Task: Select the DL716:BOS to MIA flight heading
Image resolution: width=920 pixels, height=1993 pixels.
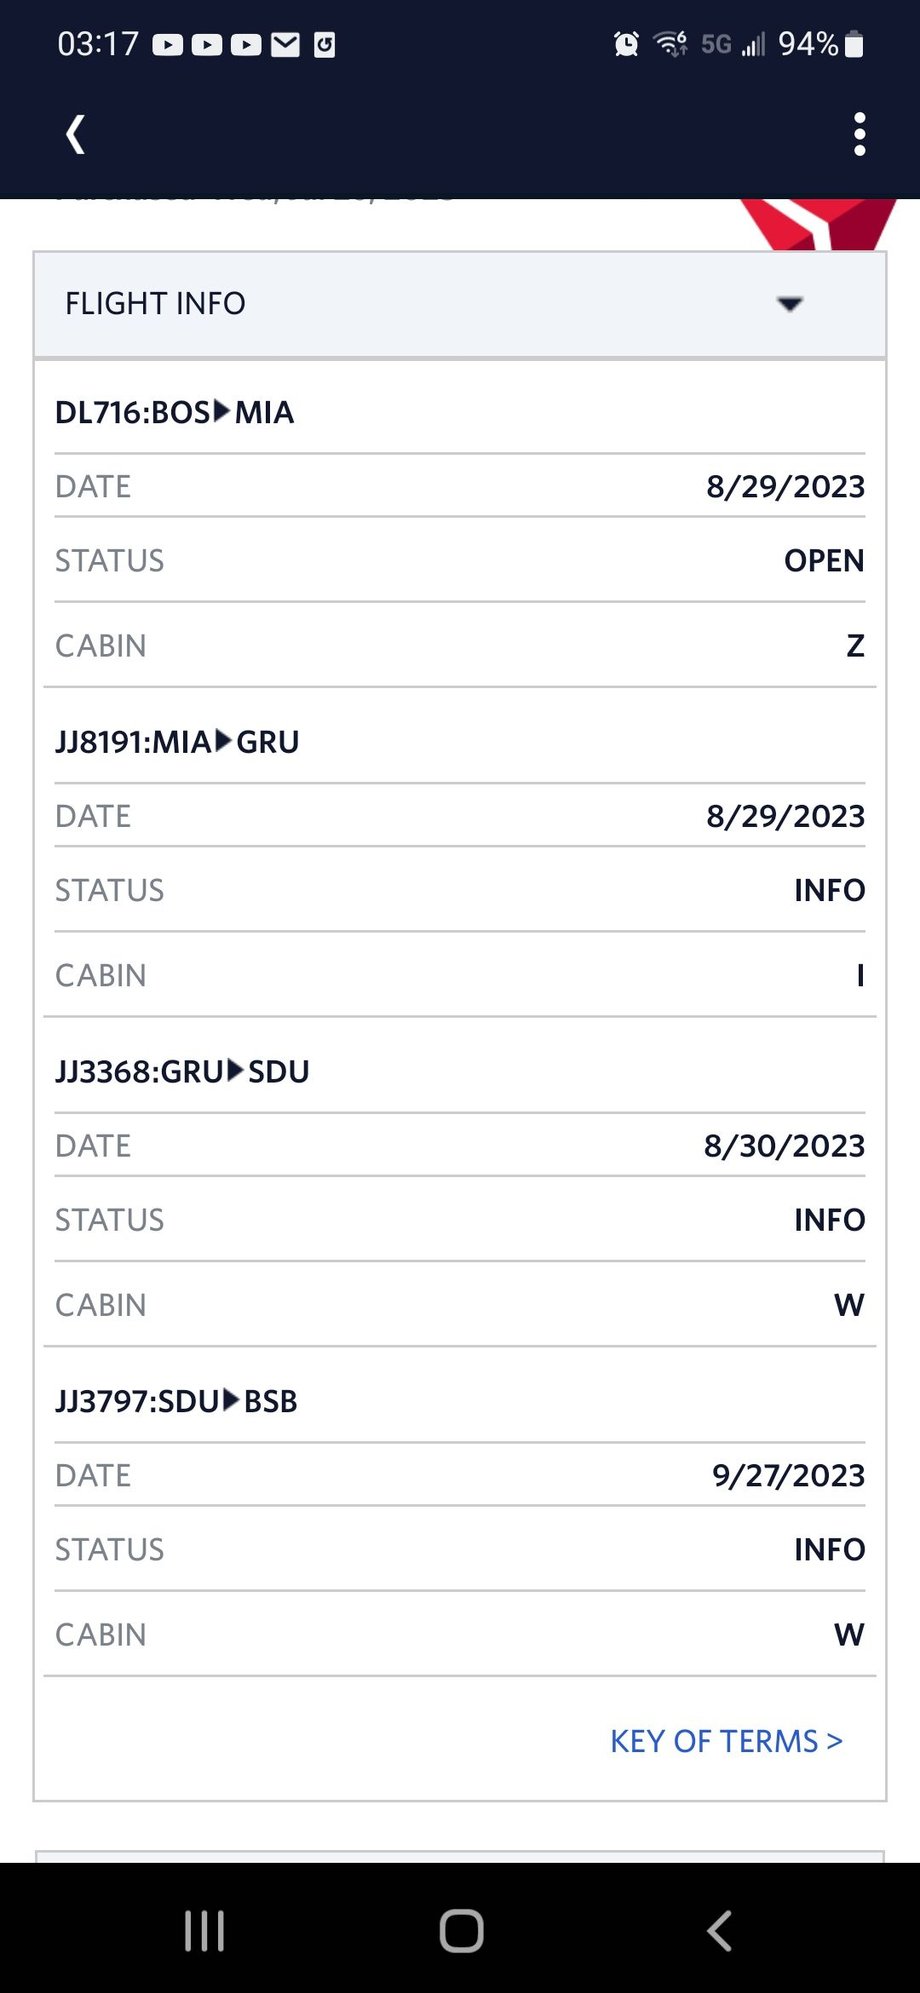Action: [174, 412]
